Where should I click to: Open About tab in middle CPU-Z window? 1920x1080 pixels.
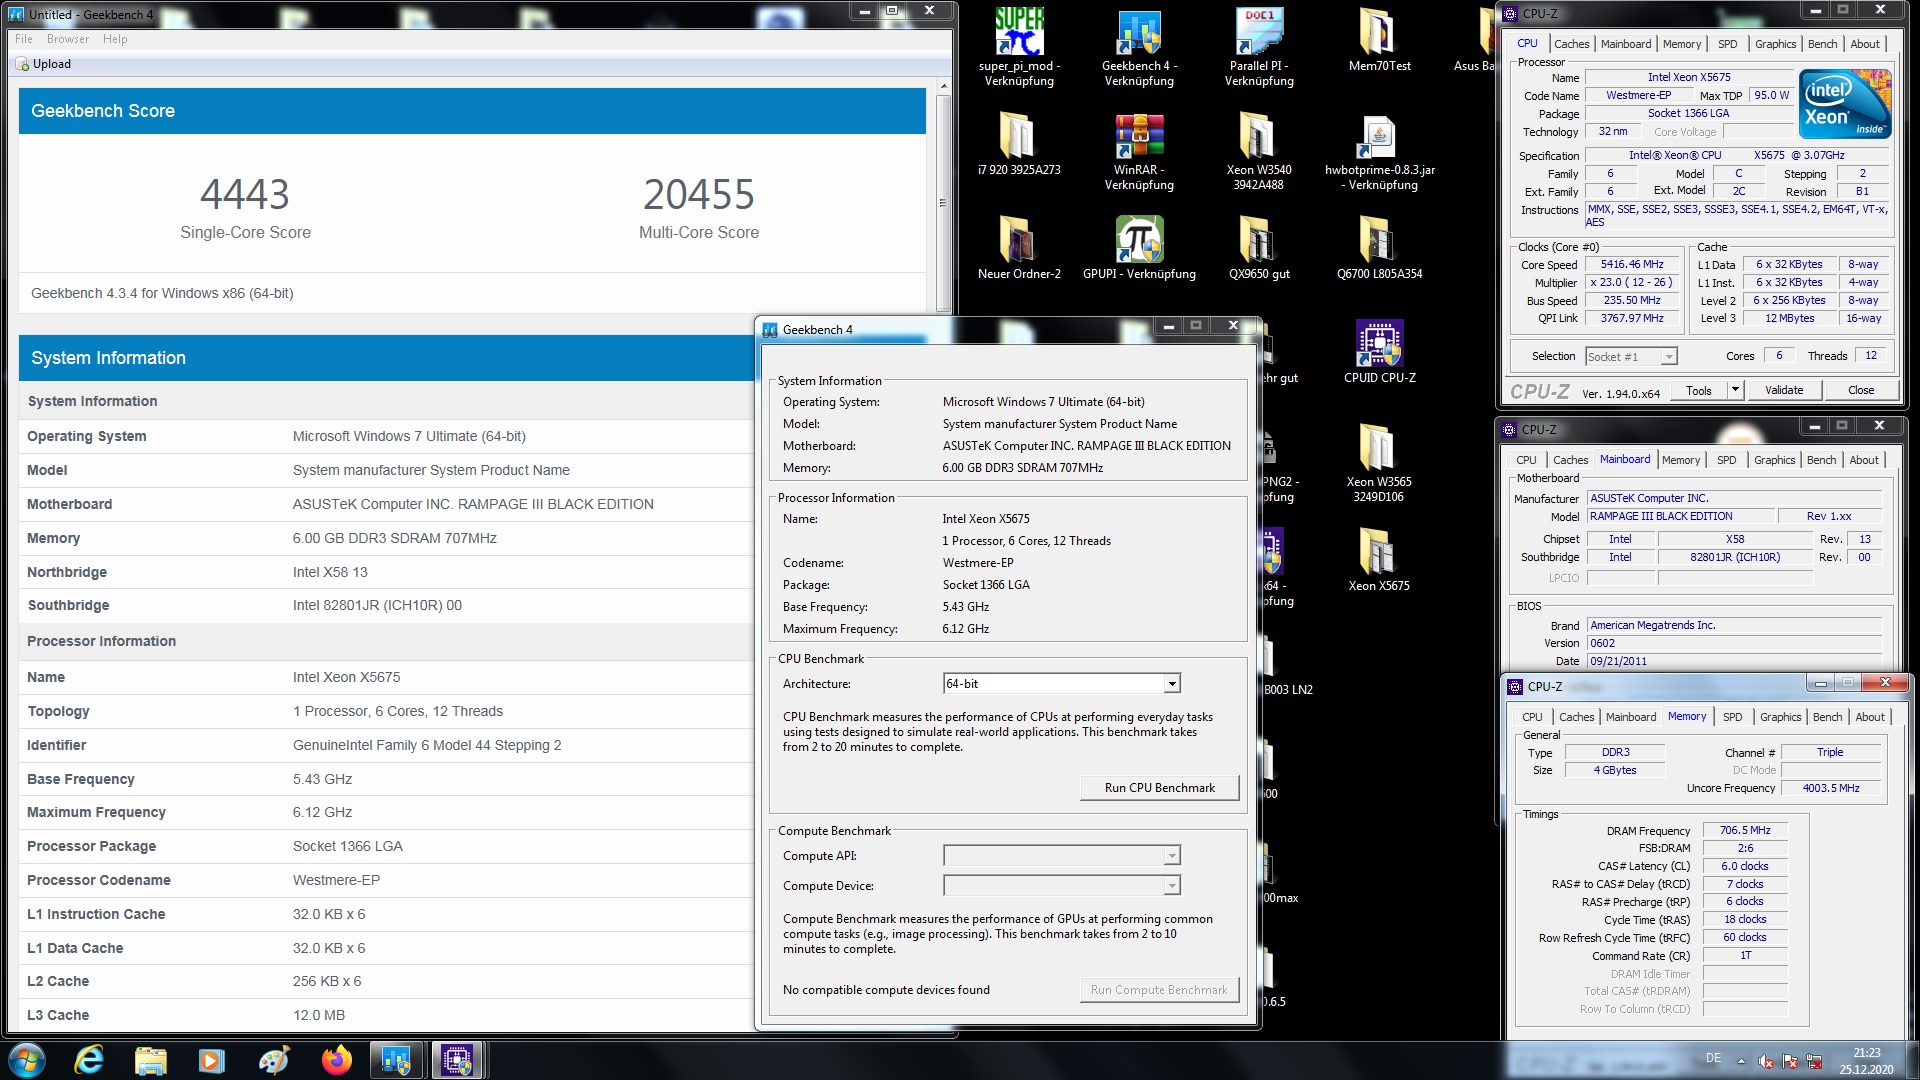click(x=1863, y=460)
